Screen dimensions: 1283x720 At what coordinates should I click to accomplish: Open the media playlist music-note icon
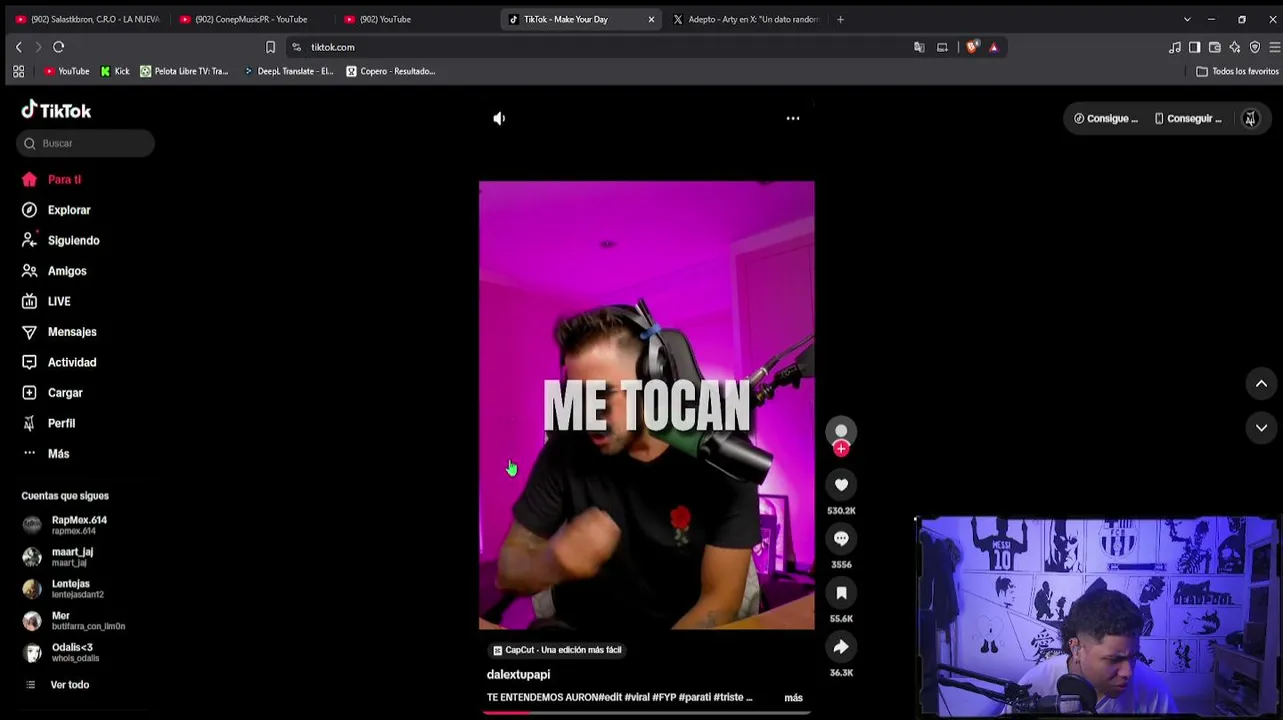pyautogui.click(x=1174, y=47)
